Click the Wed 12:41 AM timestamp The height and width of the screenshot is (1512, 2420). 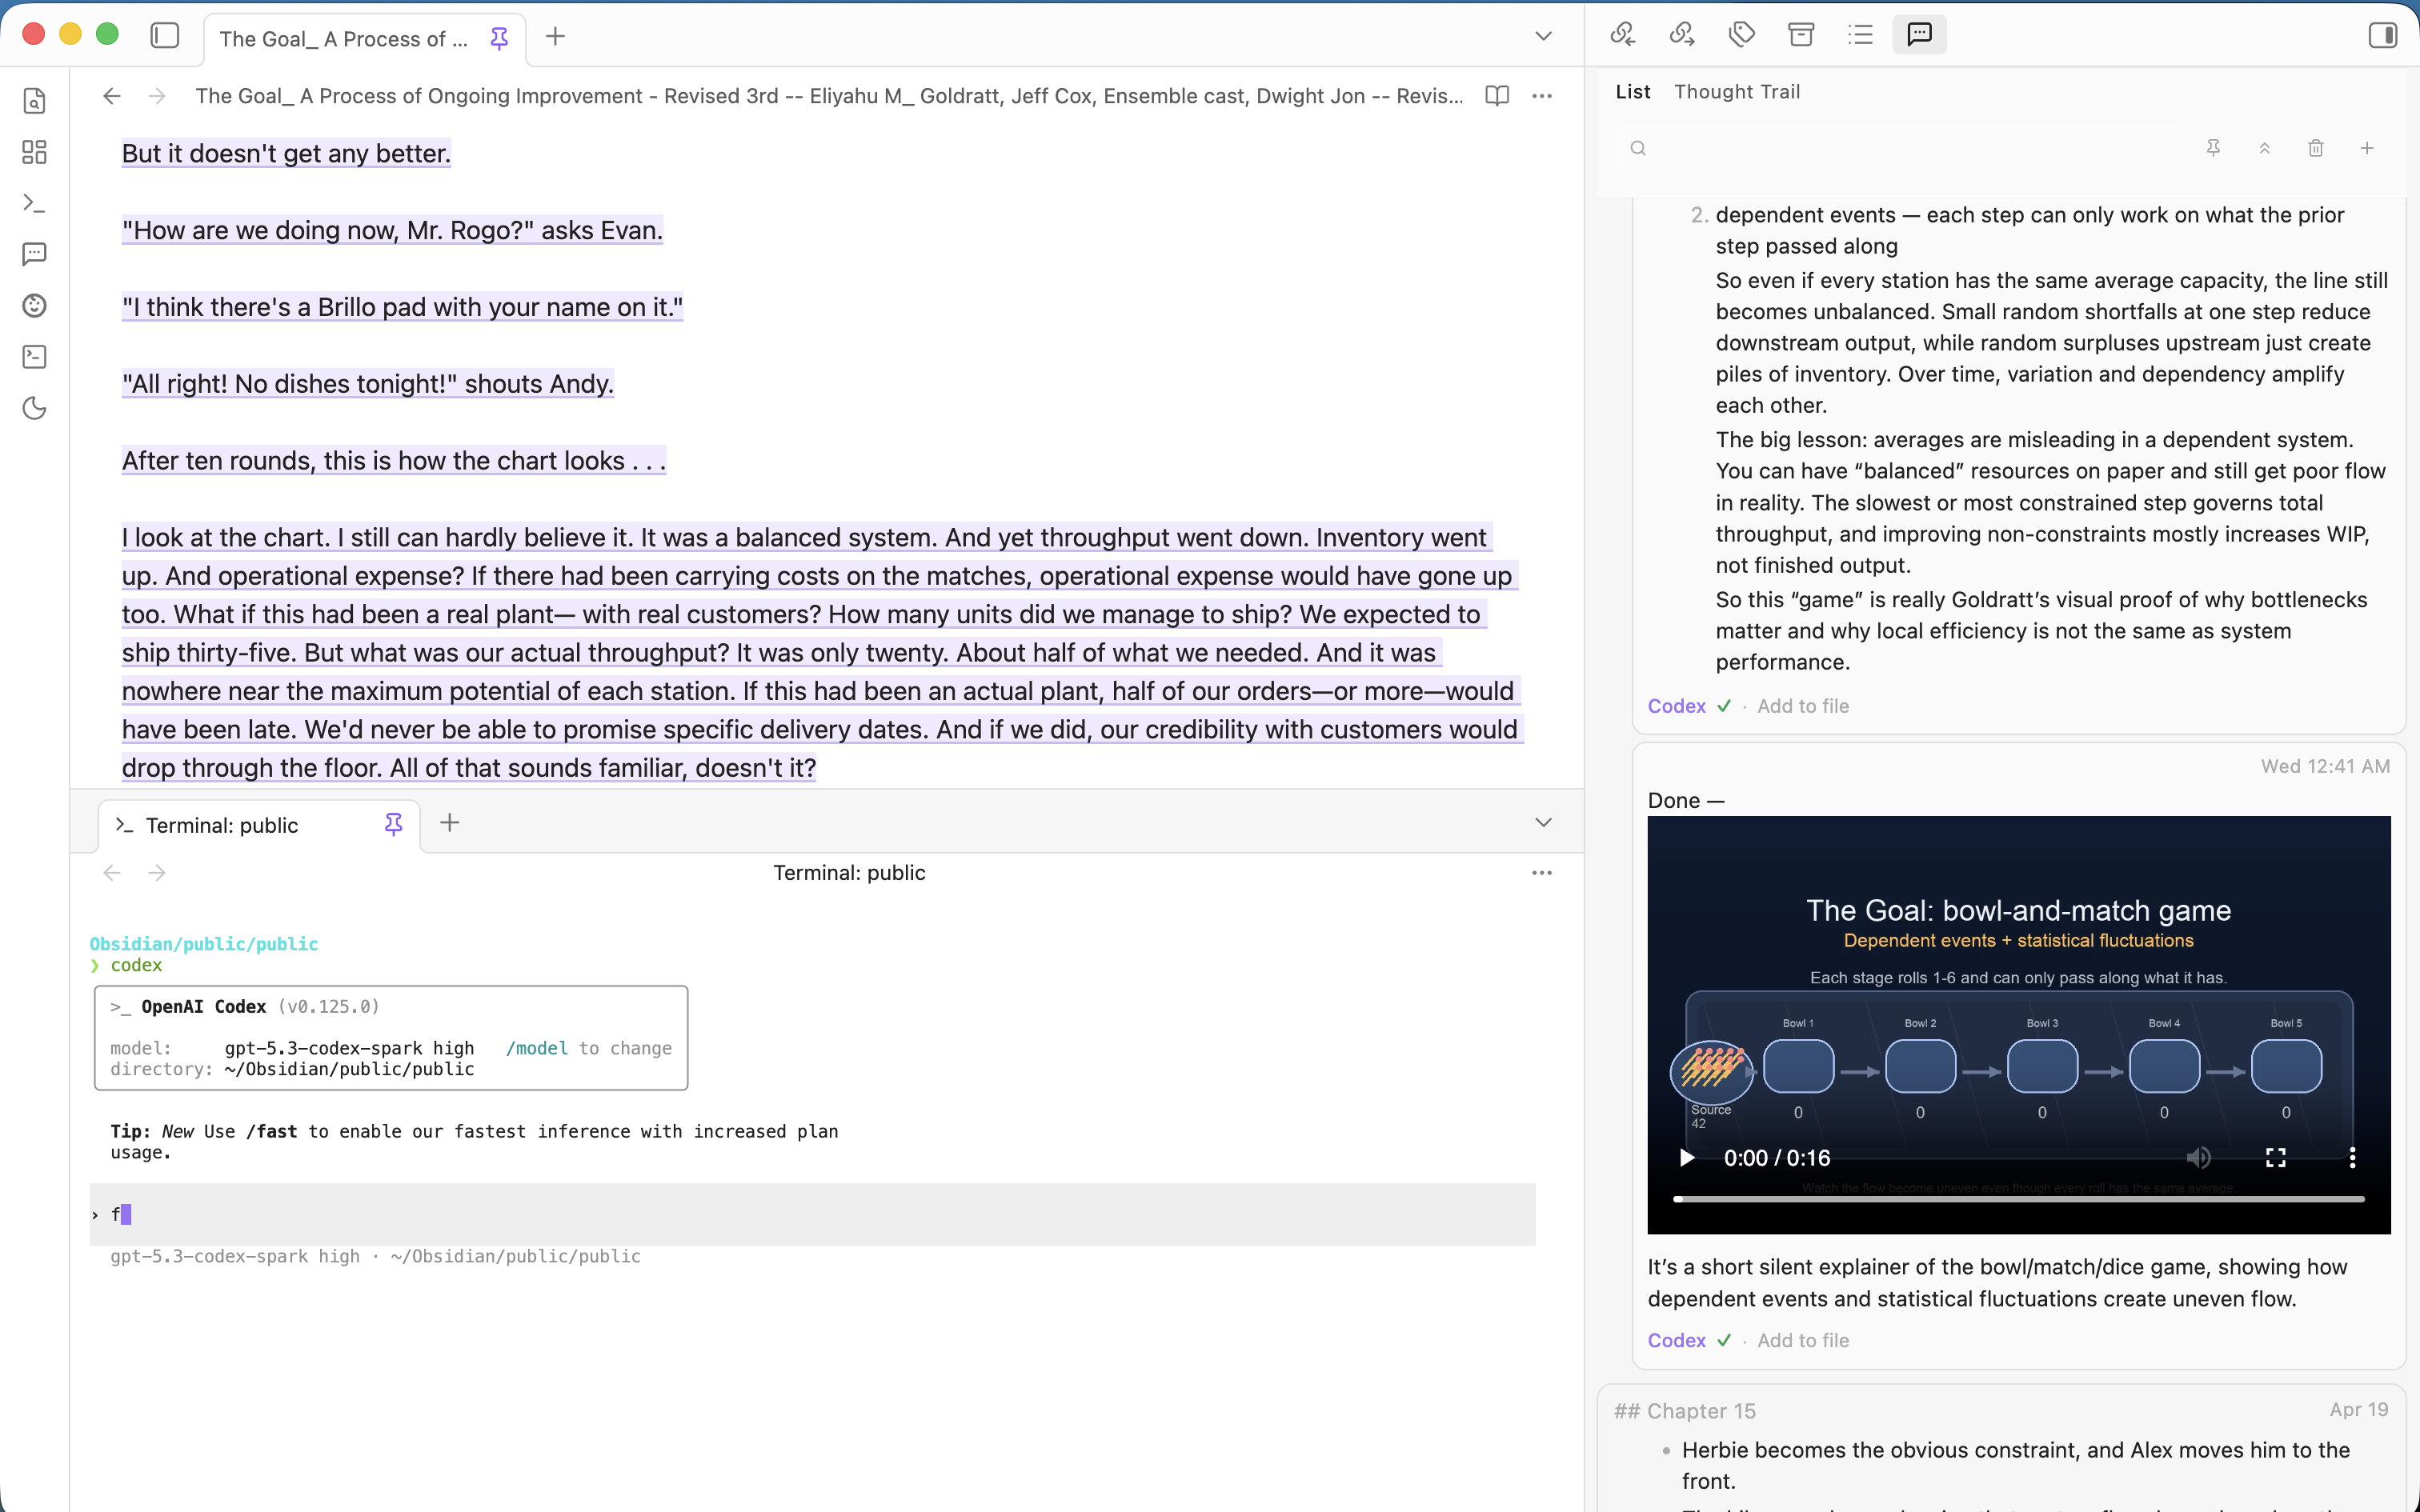pos(2325,766)
